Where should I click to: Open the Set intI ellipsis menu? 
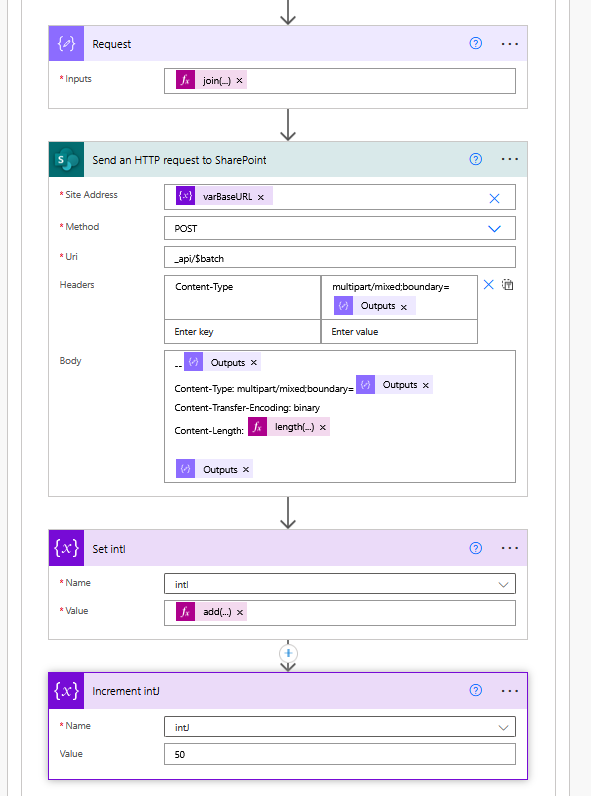click(x=509, y=548)
